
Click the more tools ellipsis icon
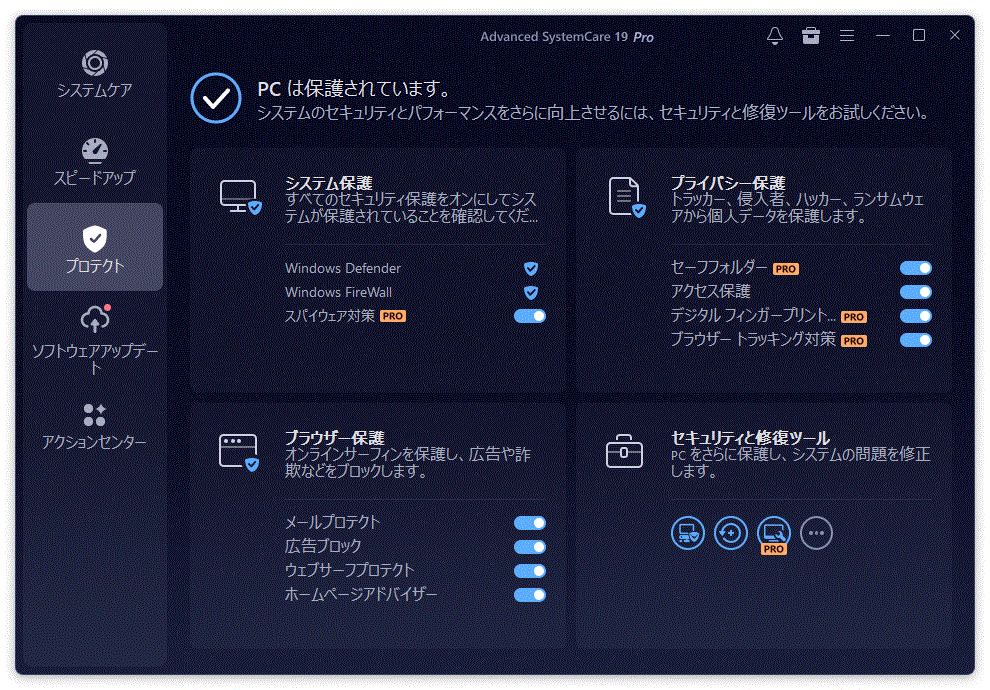(x=816, y=533)
